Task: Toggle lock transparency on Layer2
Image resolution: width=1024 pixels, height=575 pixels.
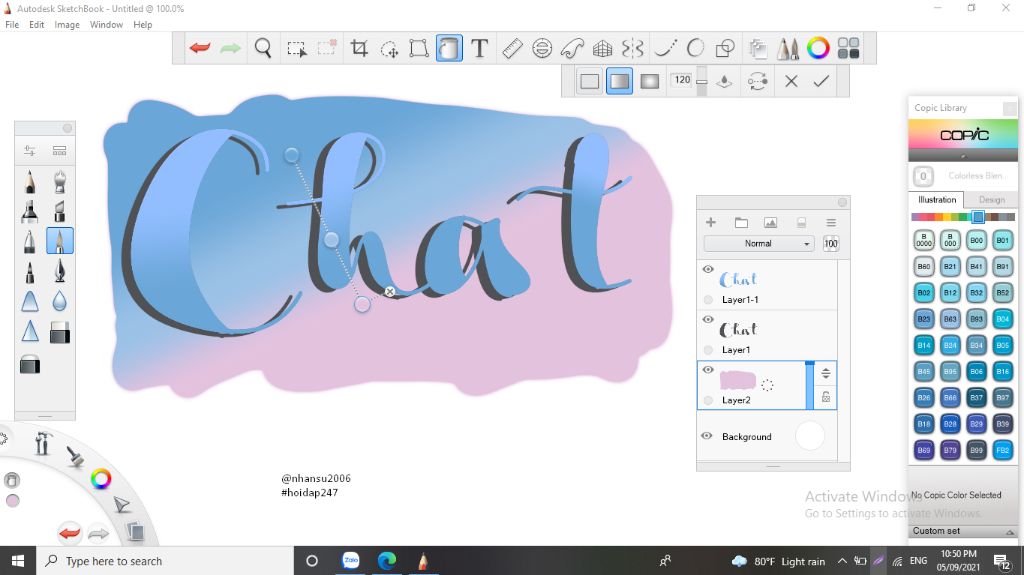Action: (825, 397)
